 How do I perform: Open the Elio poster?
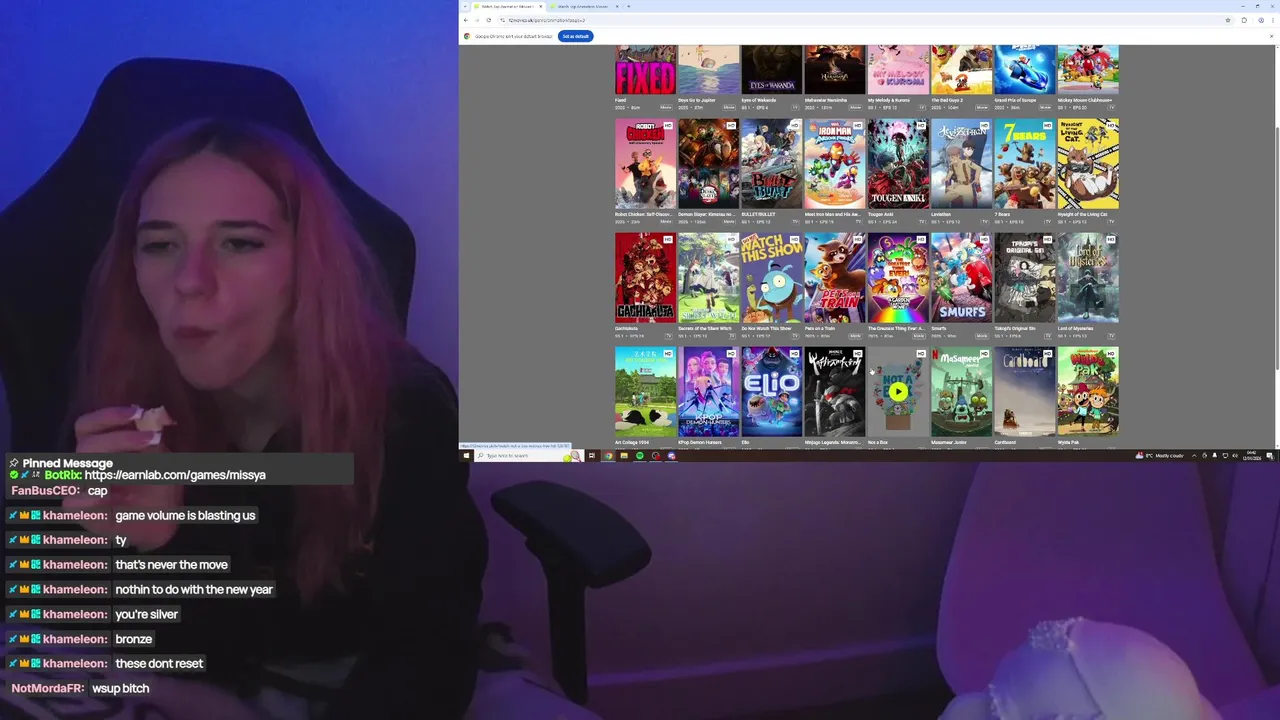771,392
